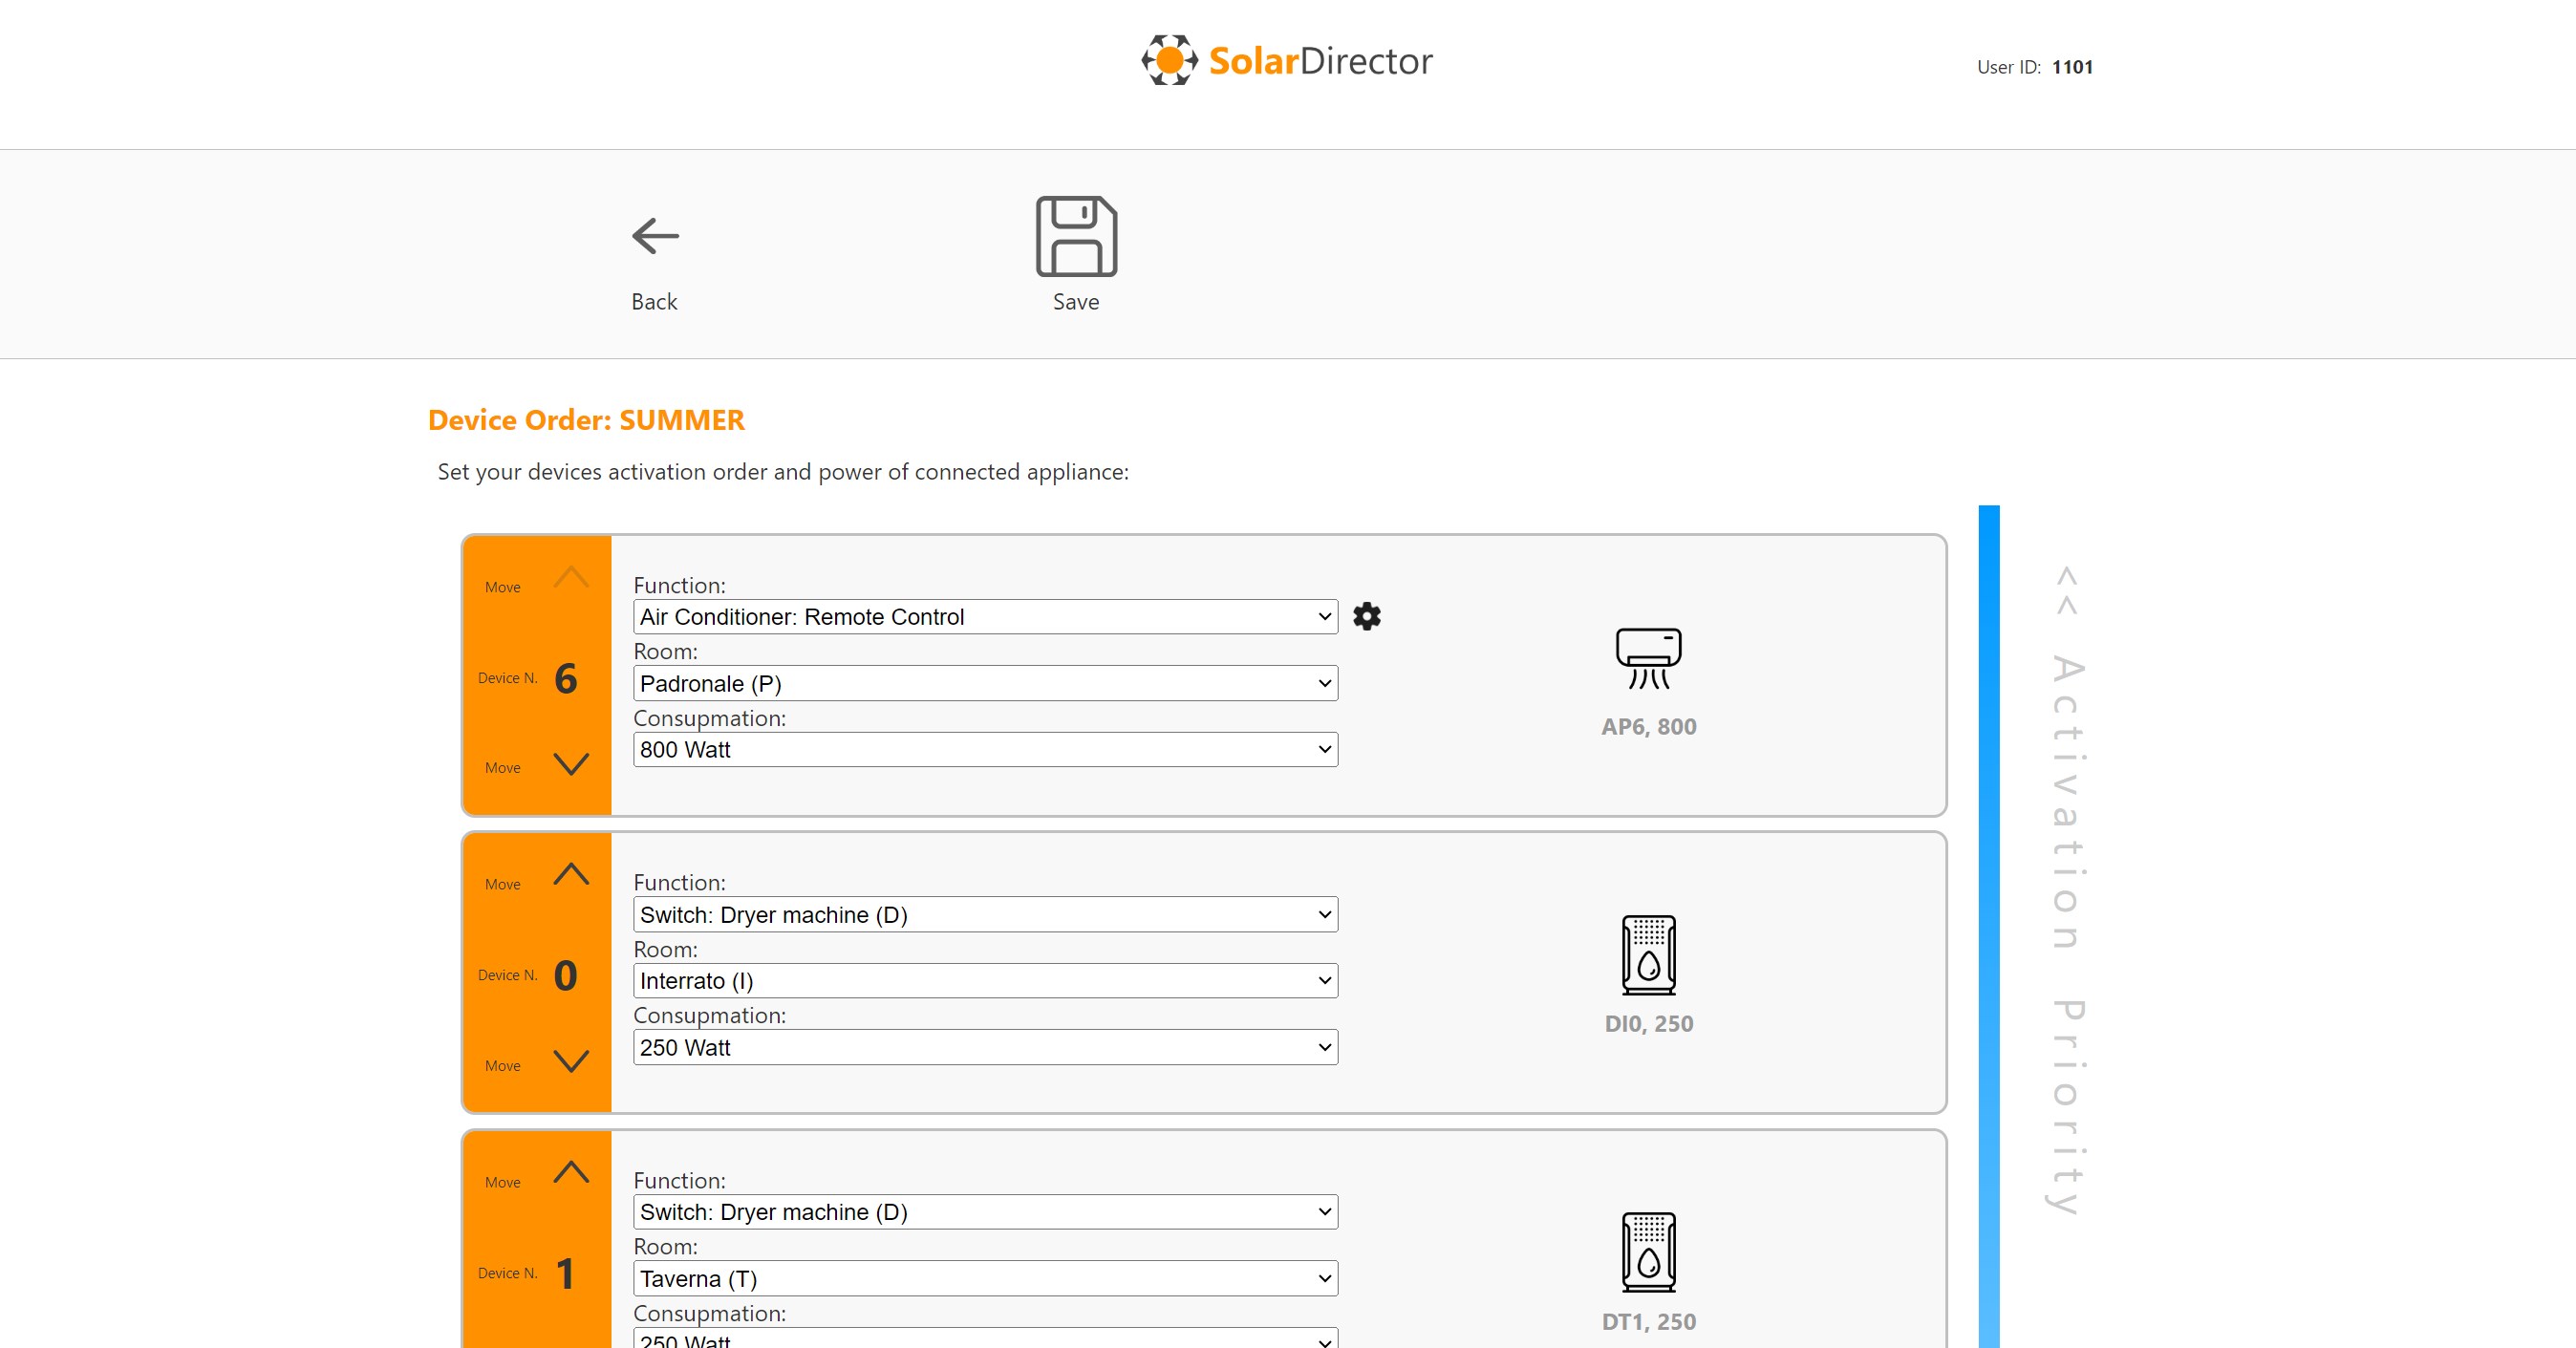Open device 0 250 Watt consumption dropdown
Image resolution: width=2576 pixels, height=1348 pixels.
pos(985,1048)
